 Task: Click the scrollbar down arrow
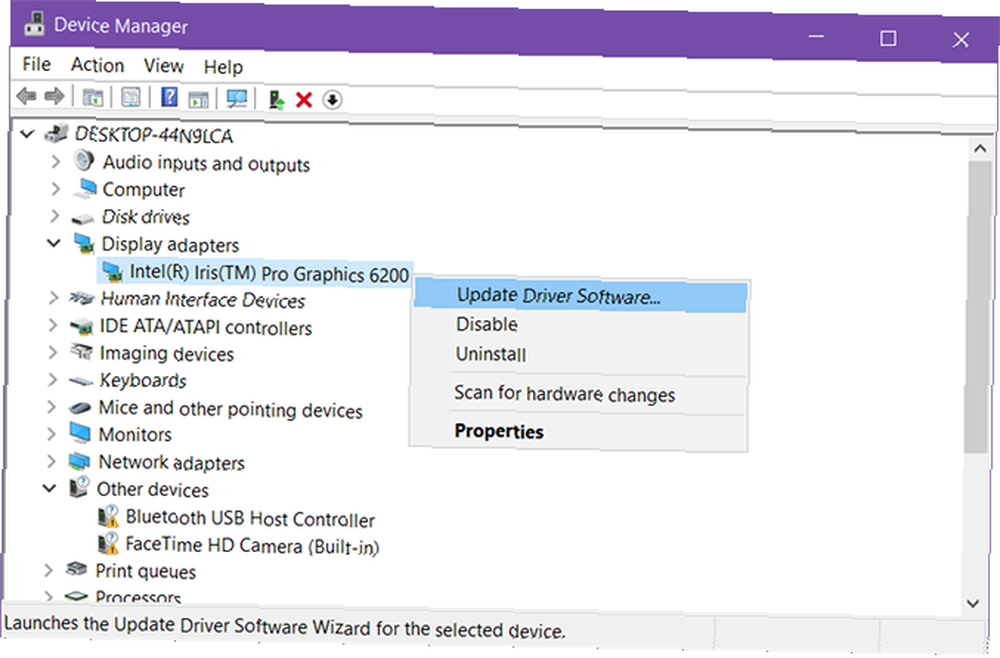tap(973, 603)
